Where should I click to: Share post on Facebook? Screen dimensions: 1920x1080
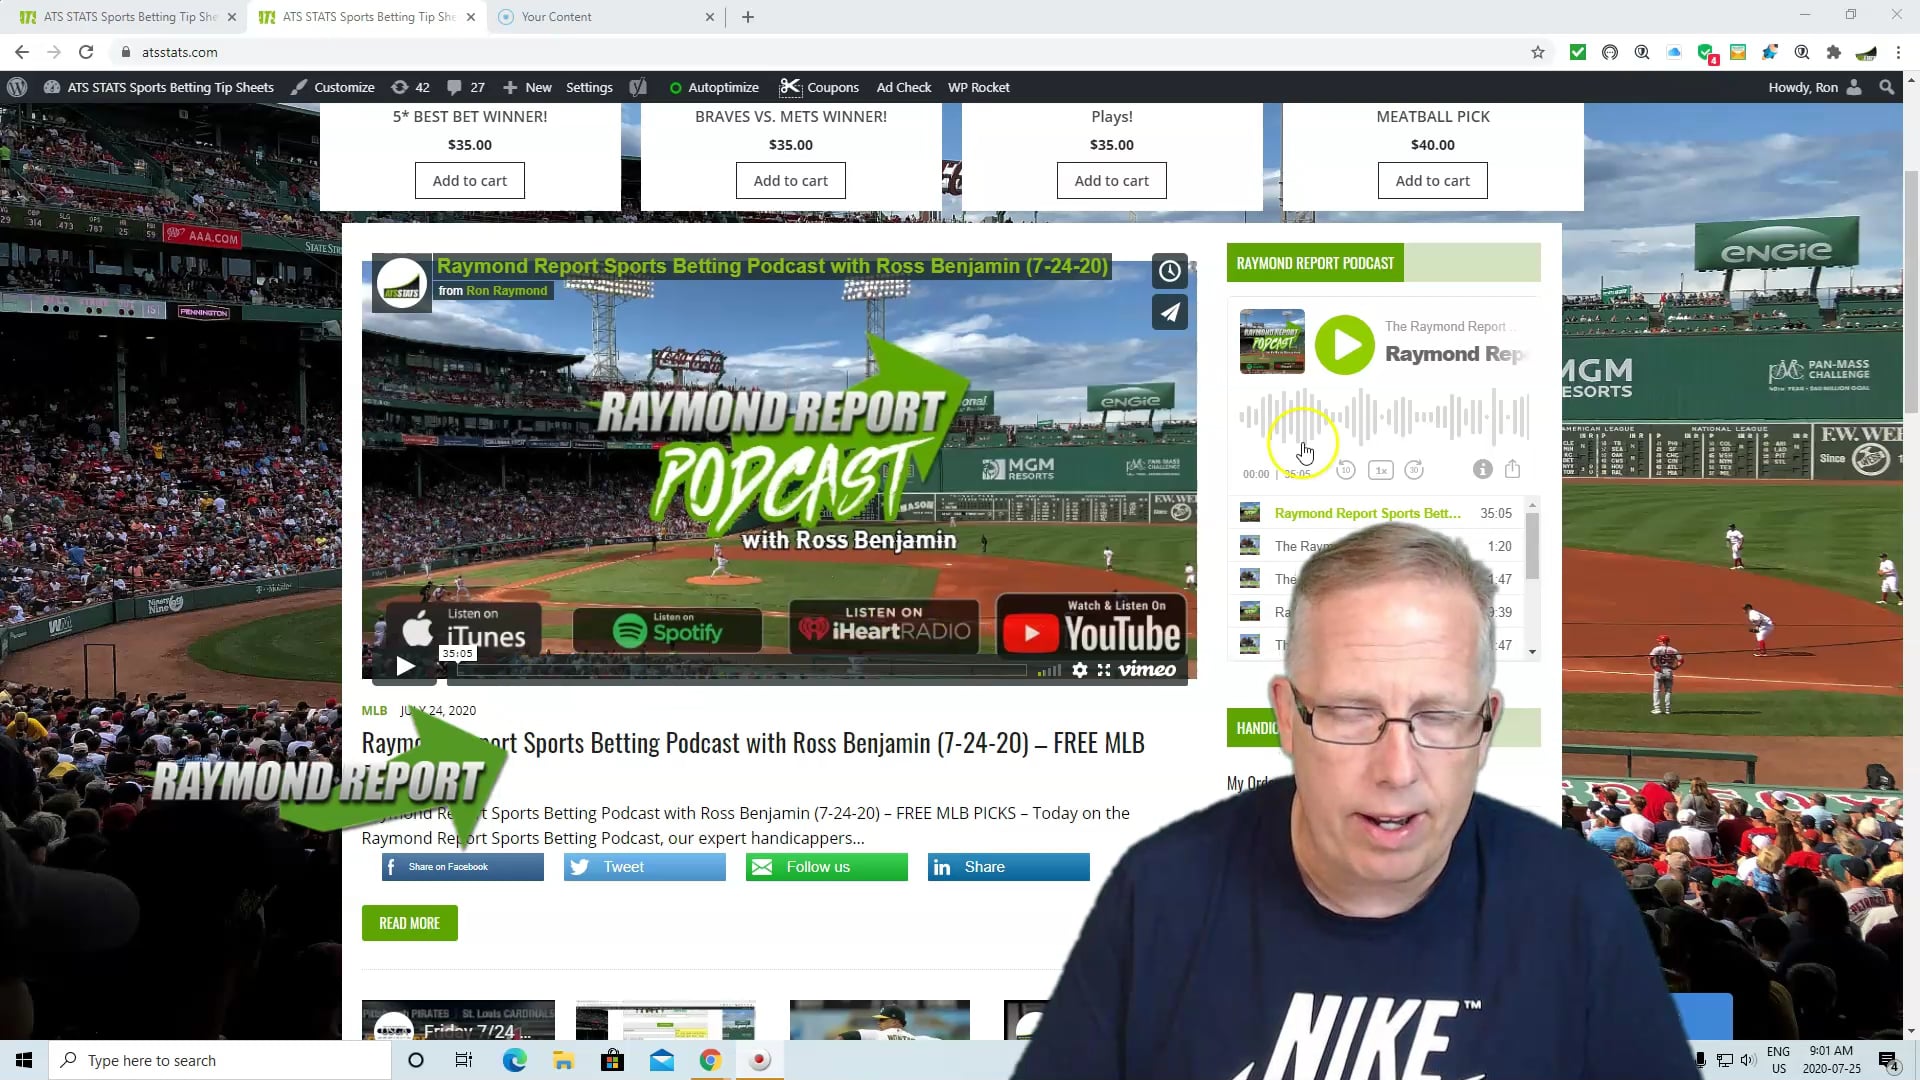pos(463,867)
